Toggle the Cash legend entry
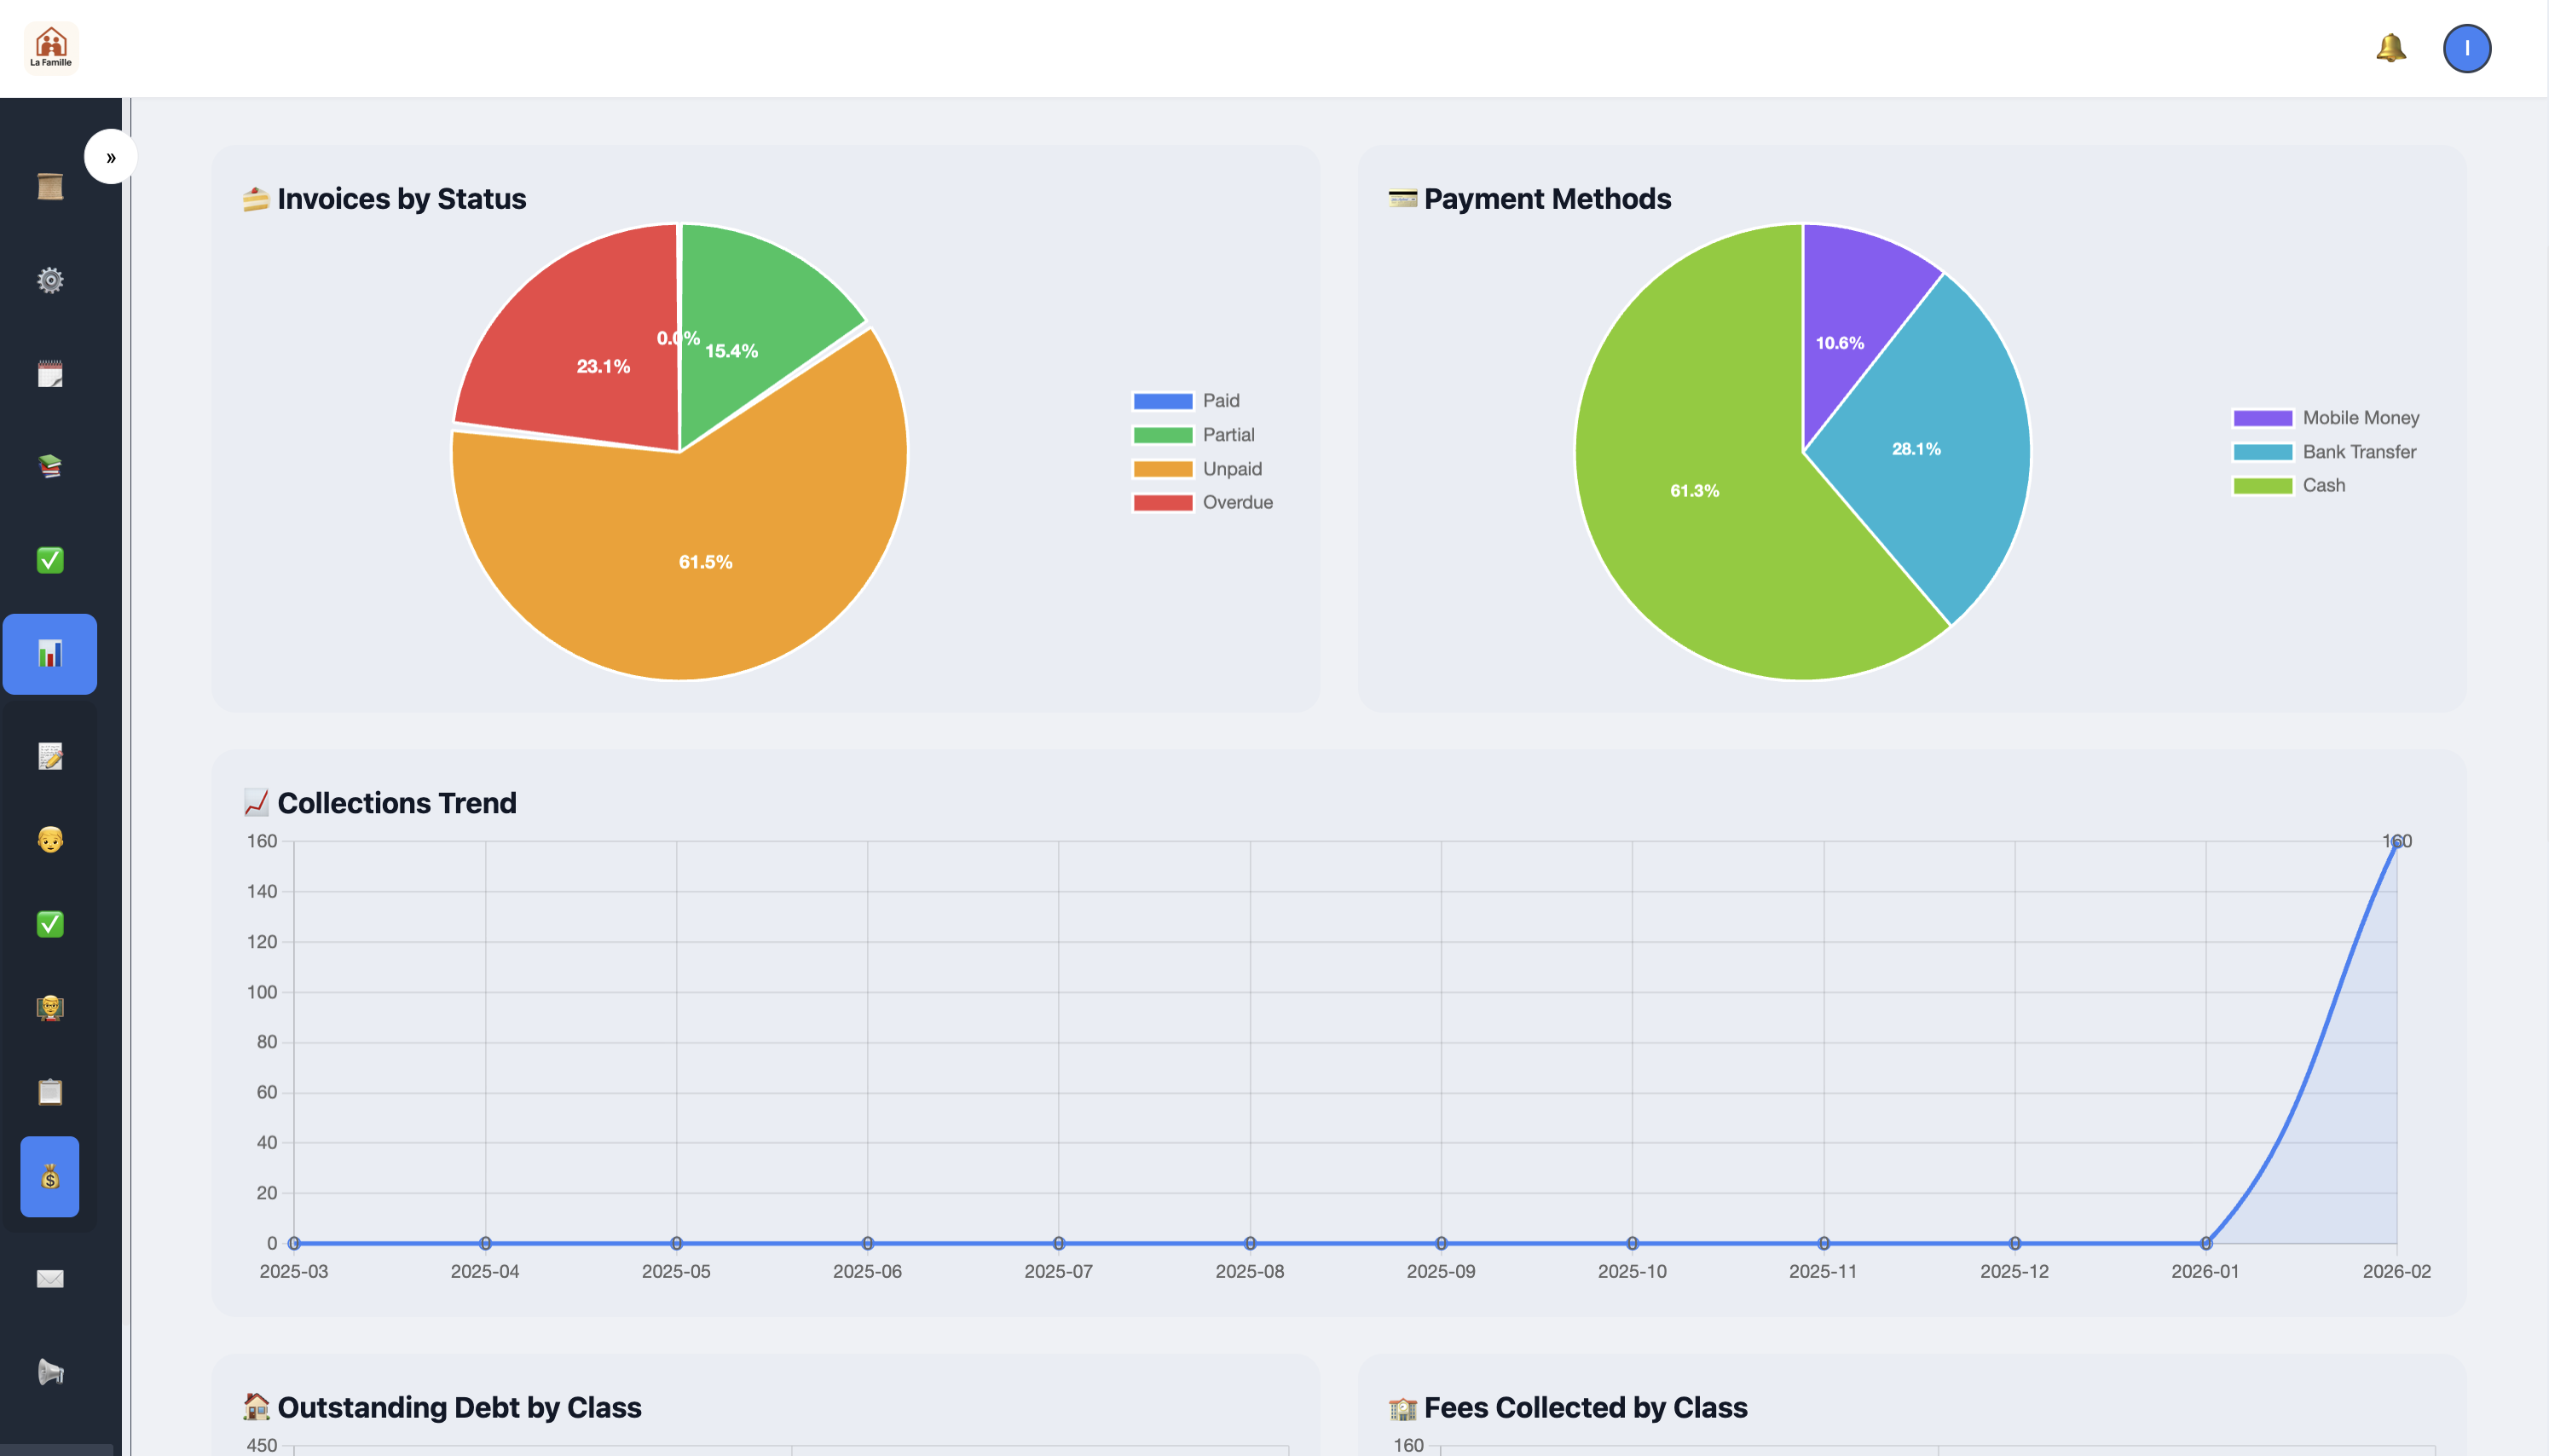This screenshot has height=1456, width=2549. [x=2289, y=486]
